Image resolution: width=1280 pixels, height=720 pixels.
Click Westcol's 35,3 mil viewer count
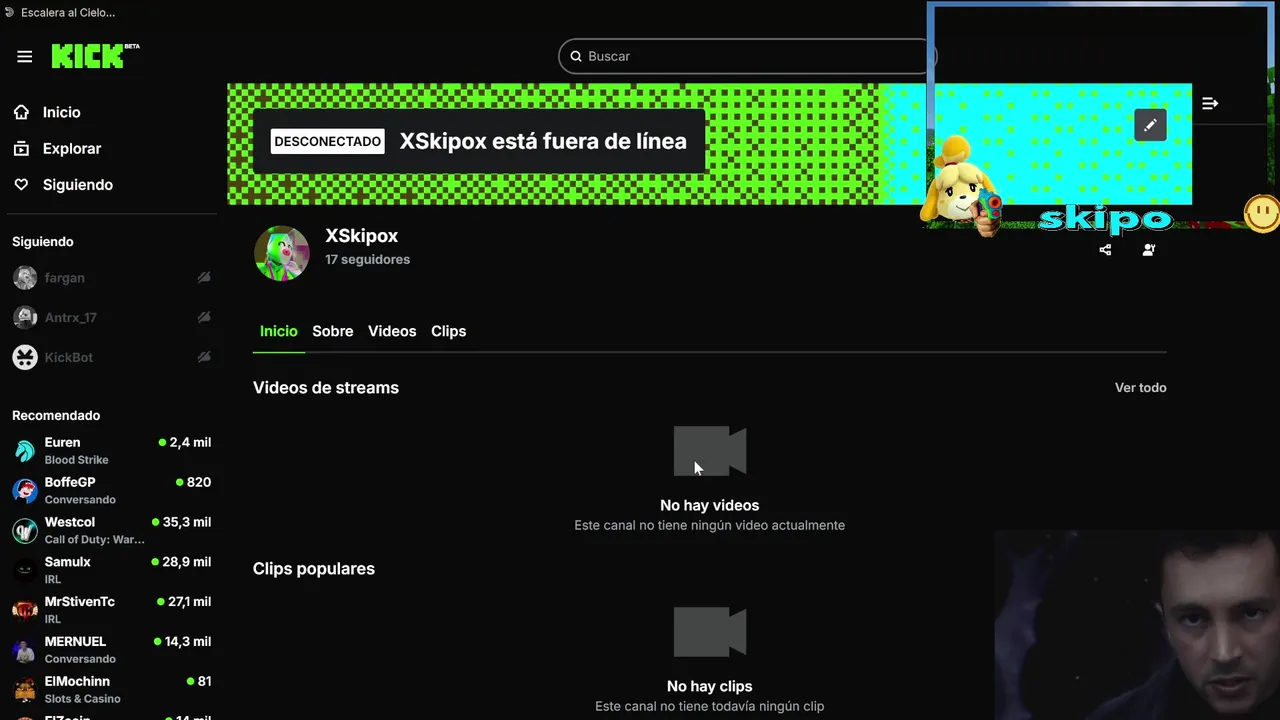click(182, 522)
